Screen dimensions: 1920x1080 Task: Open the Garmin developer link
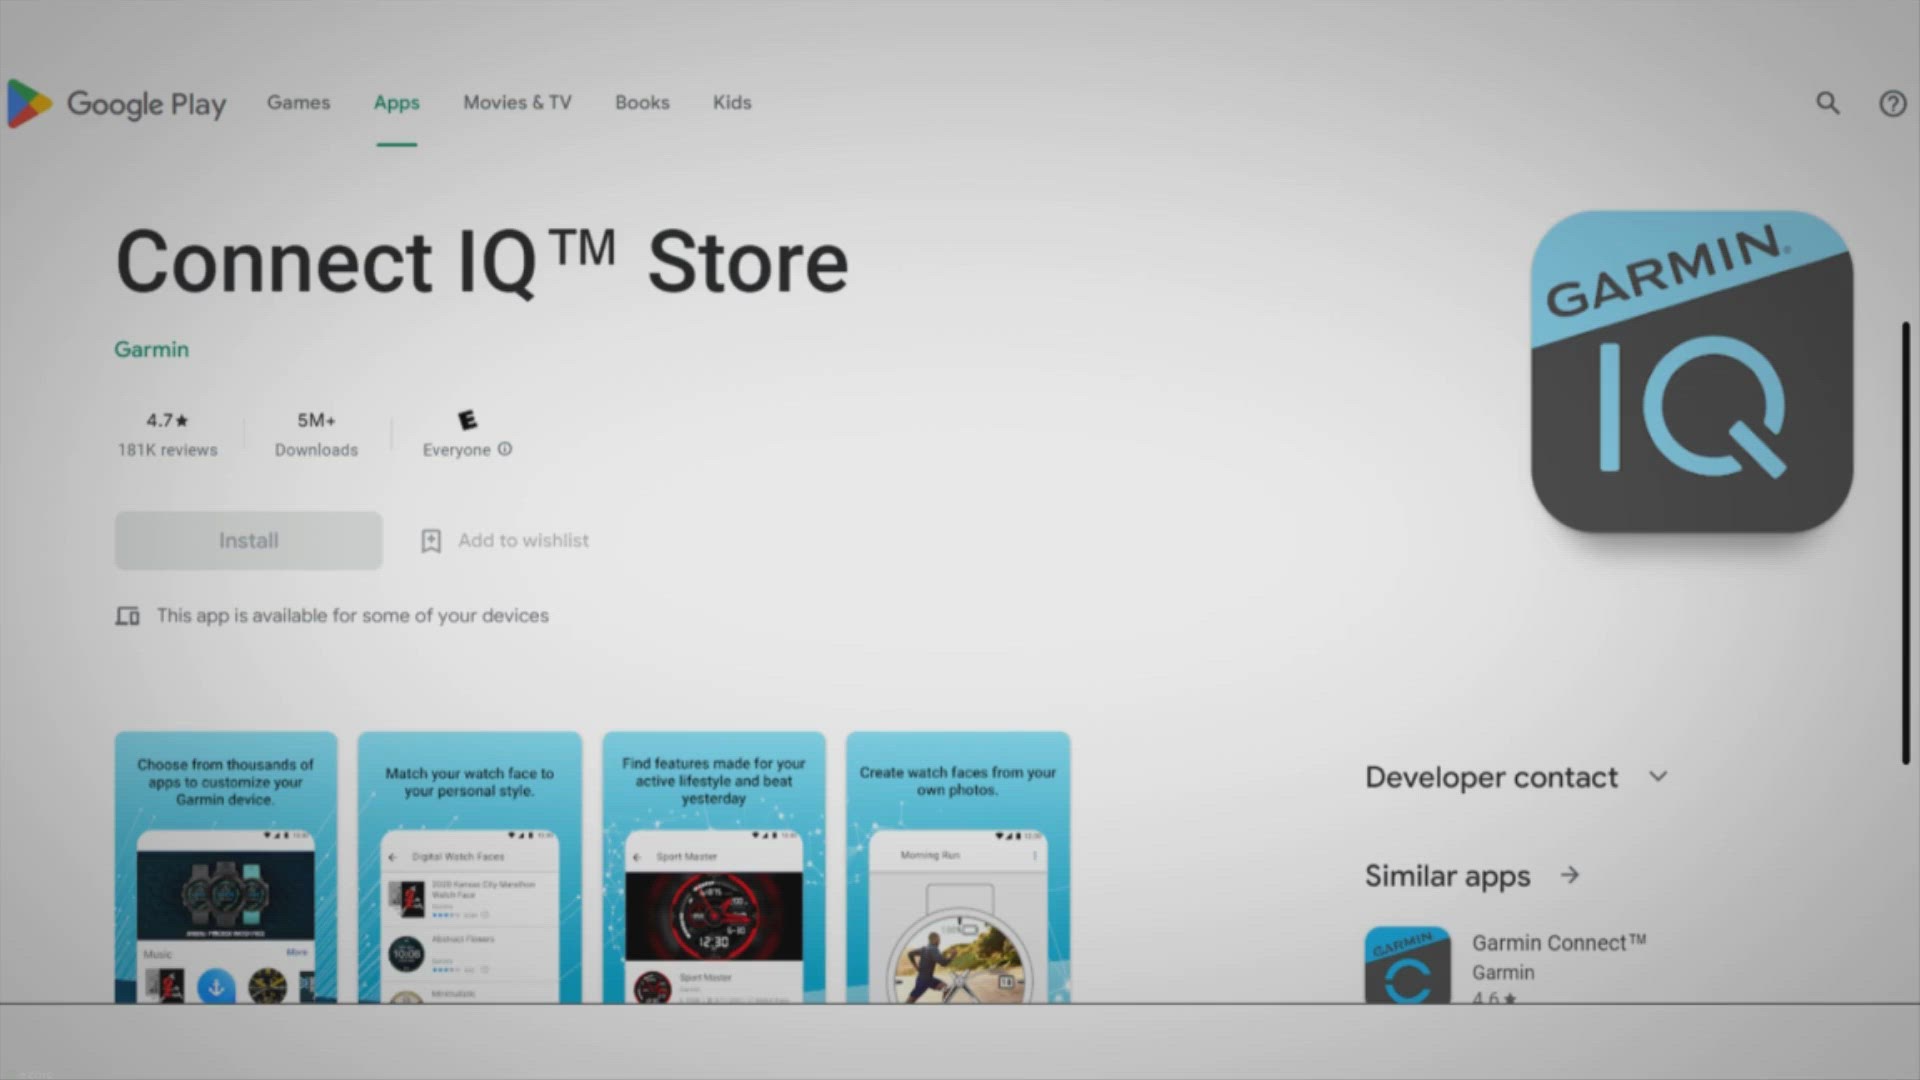(151, 349)
